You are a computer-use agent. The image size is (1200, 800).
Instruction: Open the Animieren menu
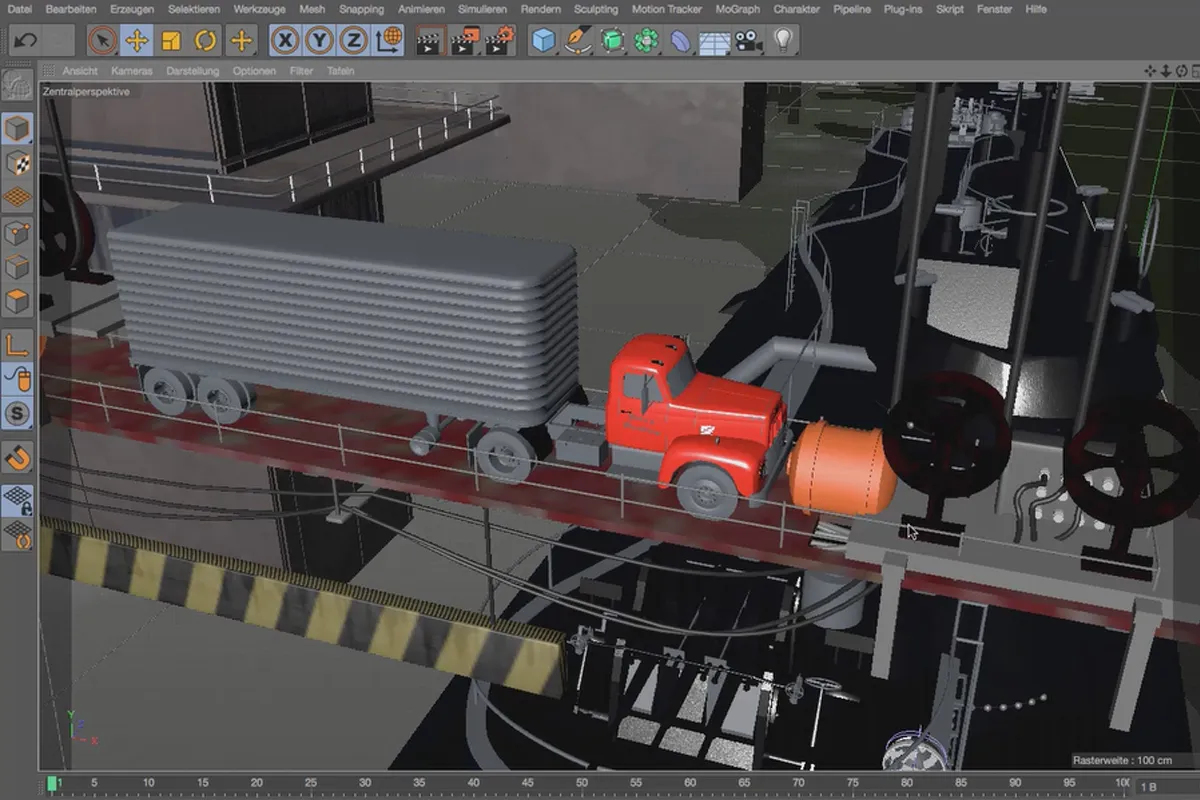422,9
